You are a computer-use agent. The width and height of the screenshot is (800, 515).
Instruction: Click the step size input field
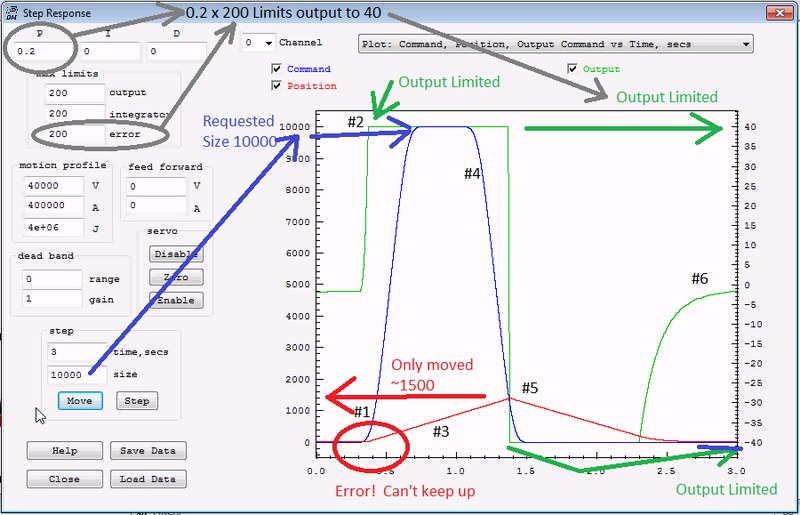[x=76, y=374]
